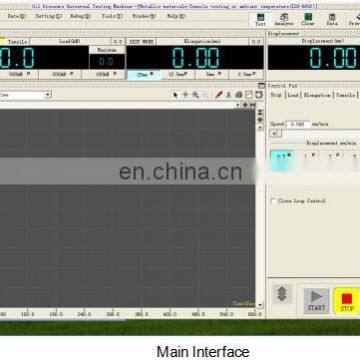Open the Data menu
This screenshot has height=360, width=360.
(17, 16)
